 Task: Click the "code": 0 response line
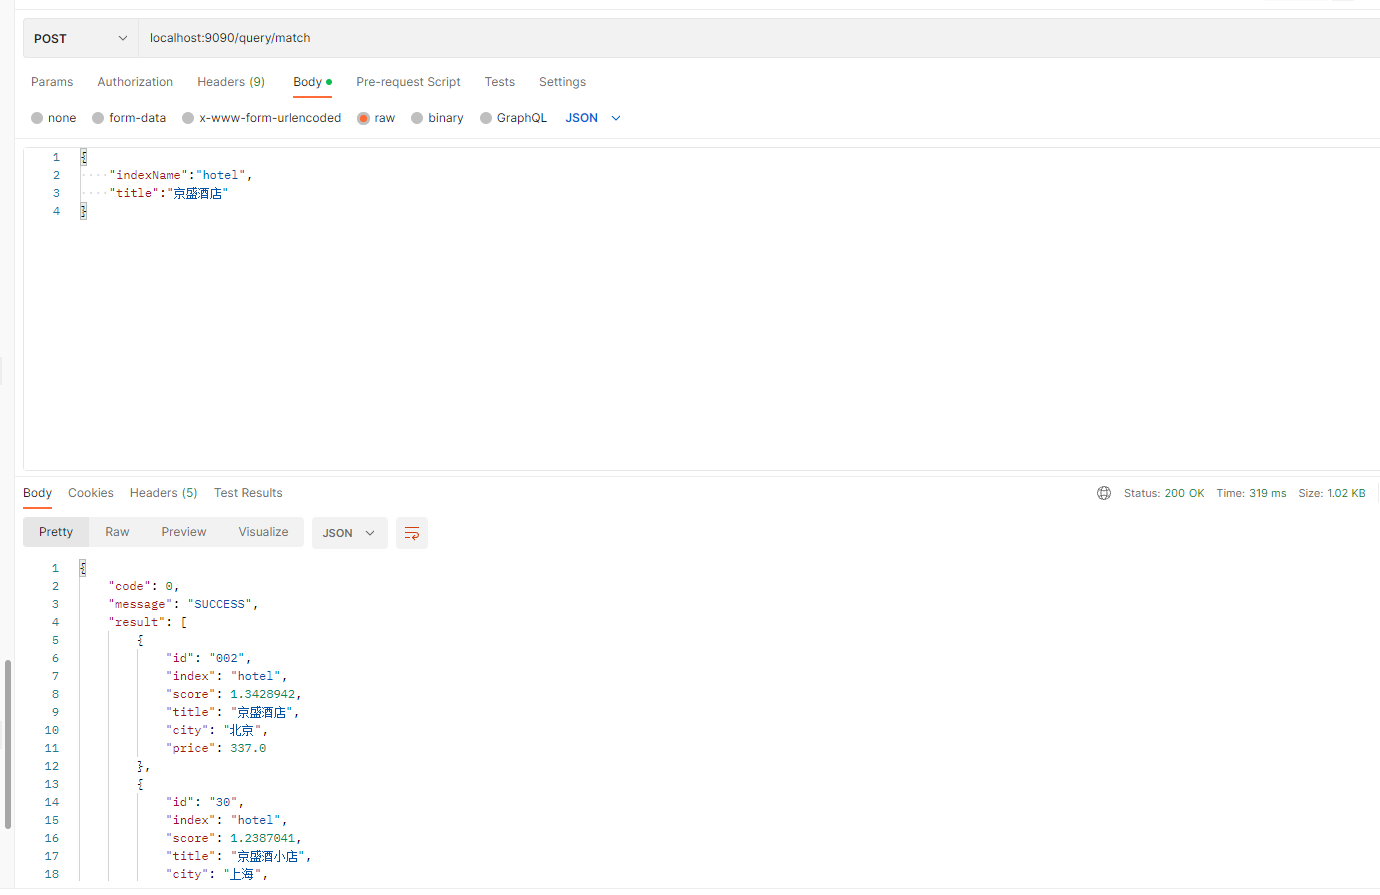(144, 586)
